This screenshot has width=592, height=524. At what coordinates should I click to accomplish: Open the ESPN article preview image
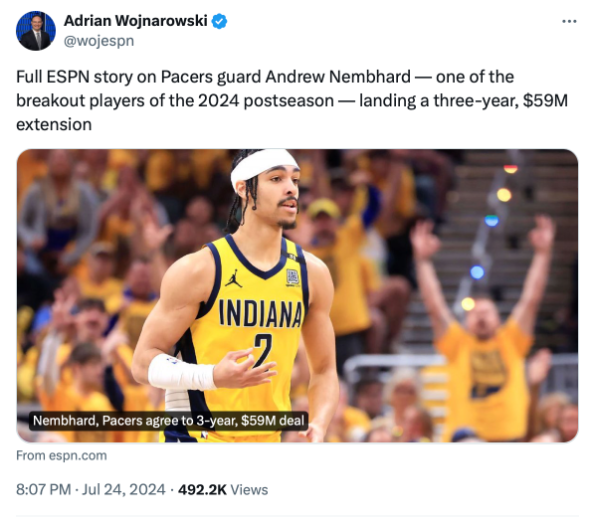(297, 296)
